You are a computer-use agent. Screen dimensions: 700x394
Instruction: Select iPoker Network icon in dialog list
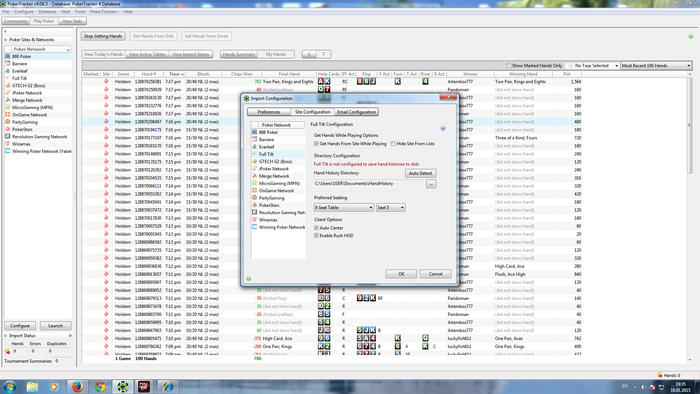click(254, 168)
